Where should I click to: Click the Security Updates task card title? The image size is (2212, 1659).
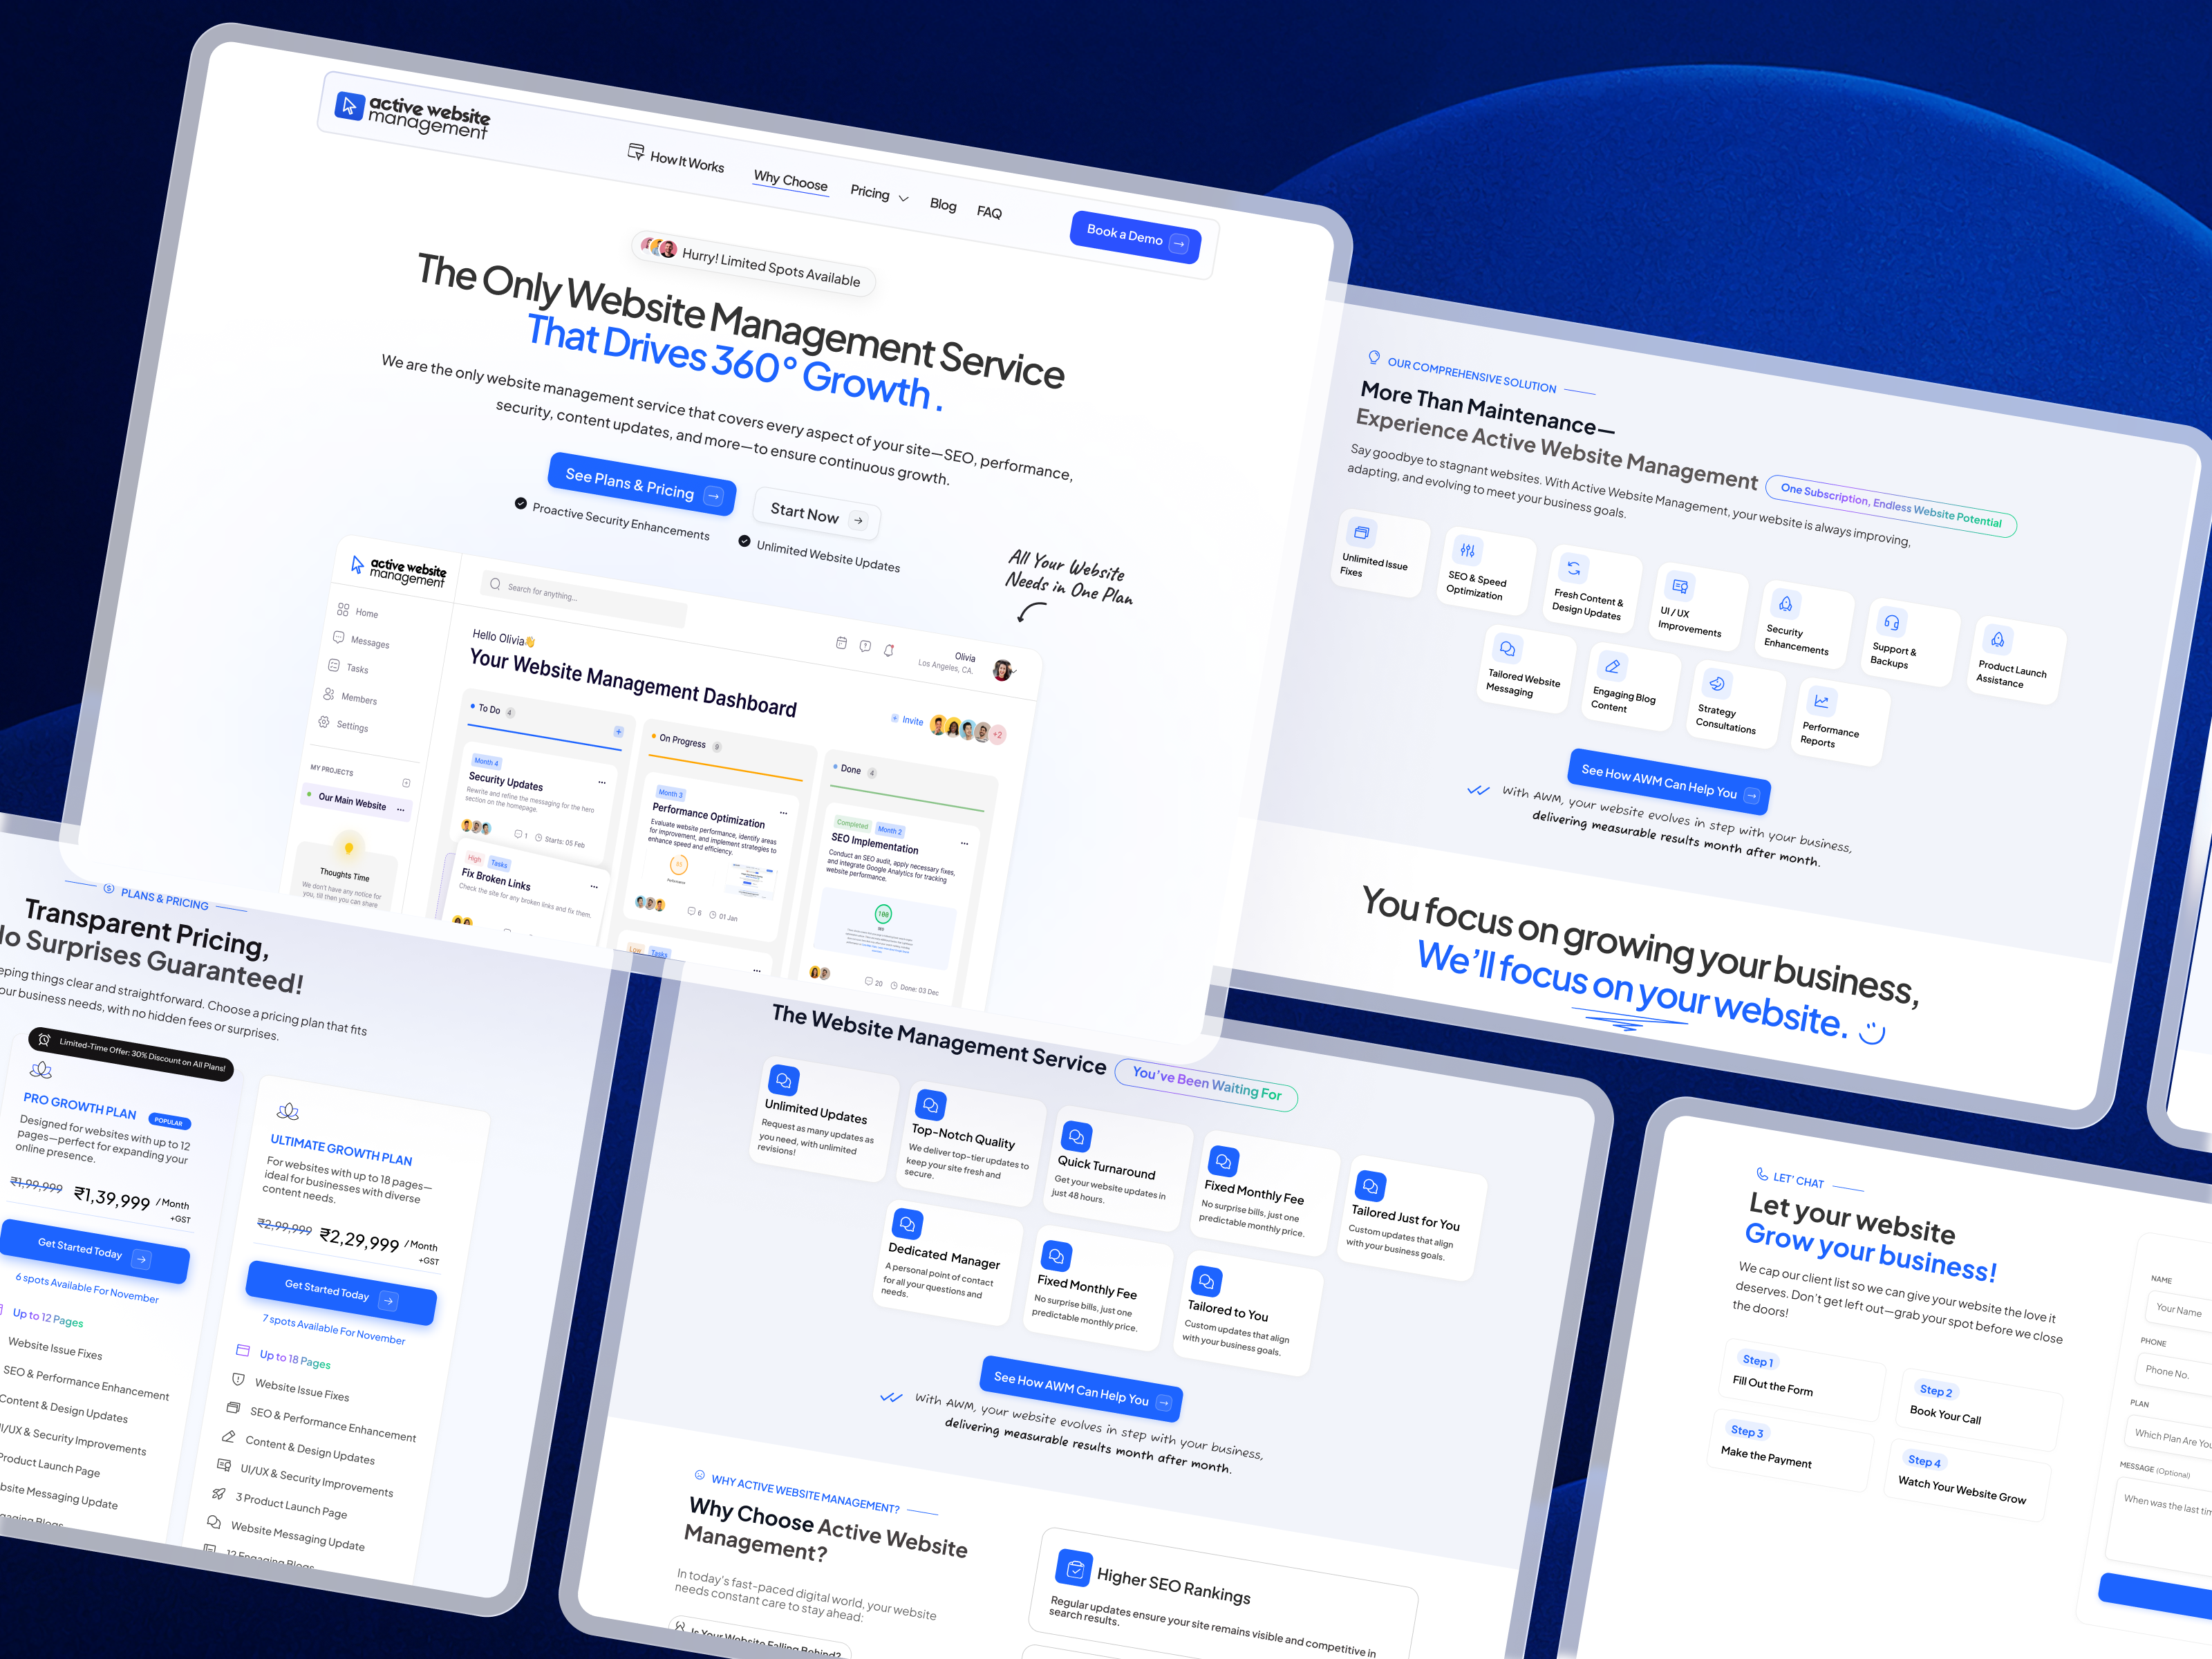pyautogui.click(x=505, y=782)
